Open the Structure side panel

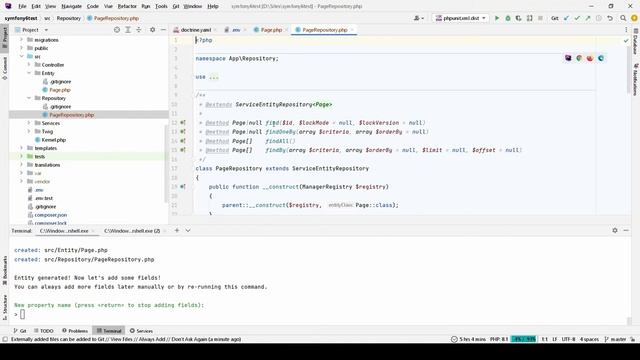4,307
